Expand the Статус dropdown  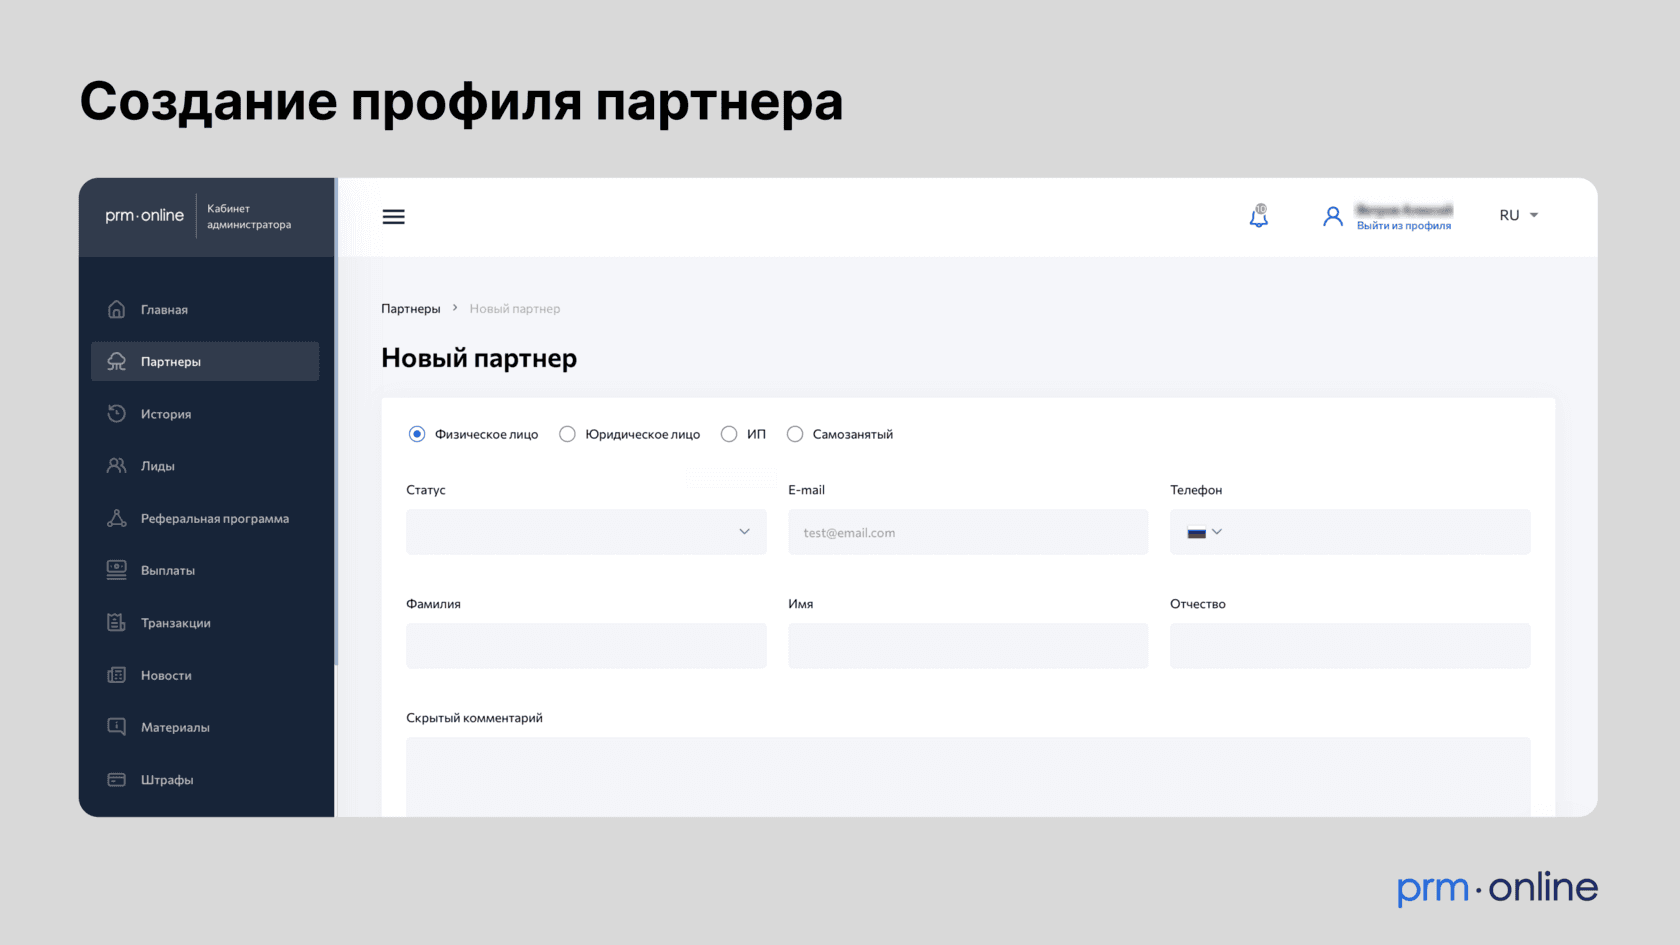586,532
